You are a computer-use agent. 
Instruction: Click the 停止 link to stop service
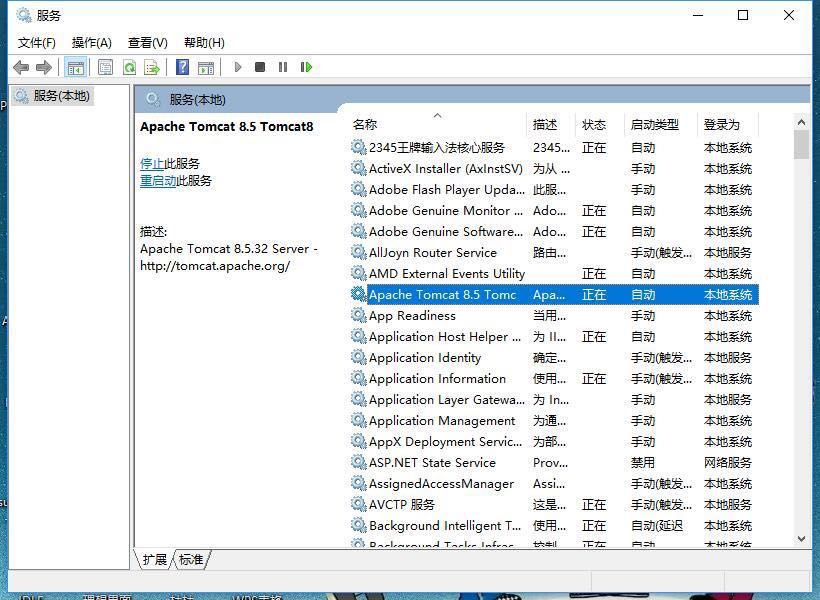point(152,164)
